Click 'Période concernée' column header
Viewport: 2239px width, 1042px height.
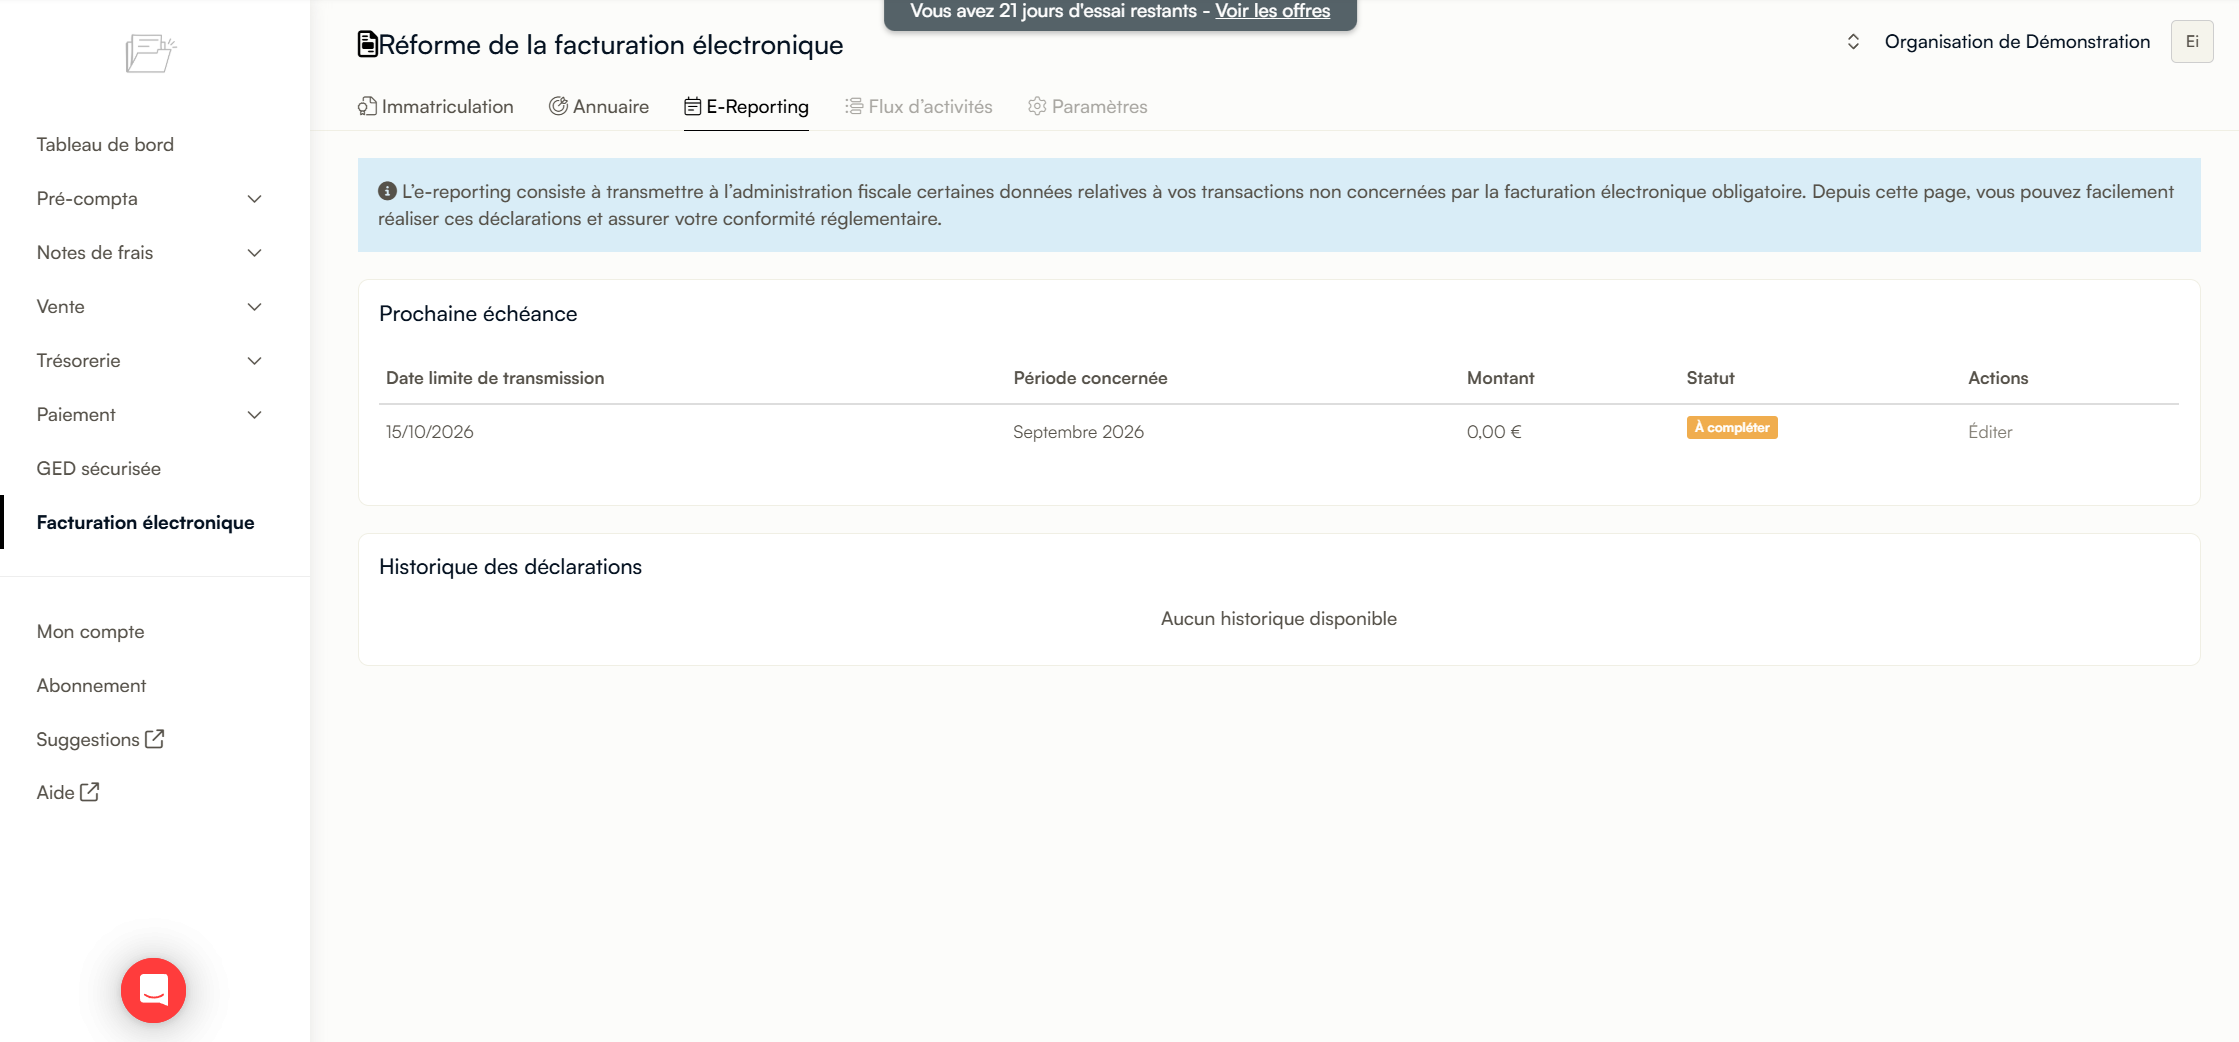[x=1090, y=378]
